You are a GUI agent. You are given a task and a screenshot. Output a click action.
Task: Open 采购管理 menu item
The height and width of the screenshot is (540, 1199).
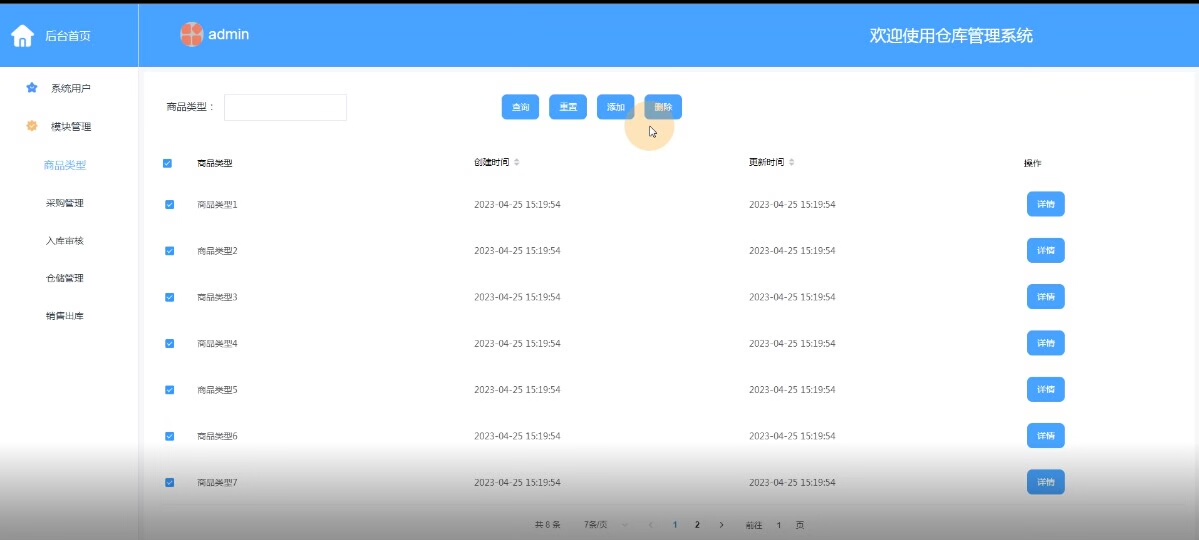65,203
